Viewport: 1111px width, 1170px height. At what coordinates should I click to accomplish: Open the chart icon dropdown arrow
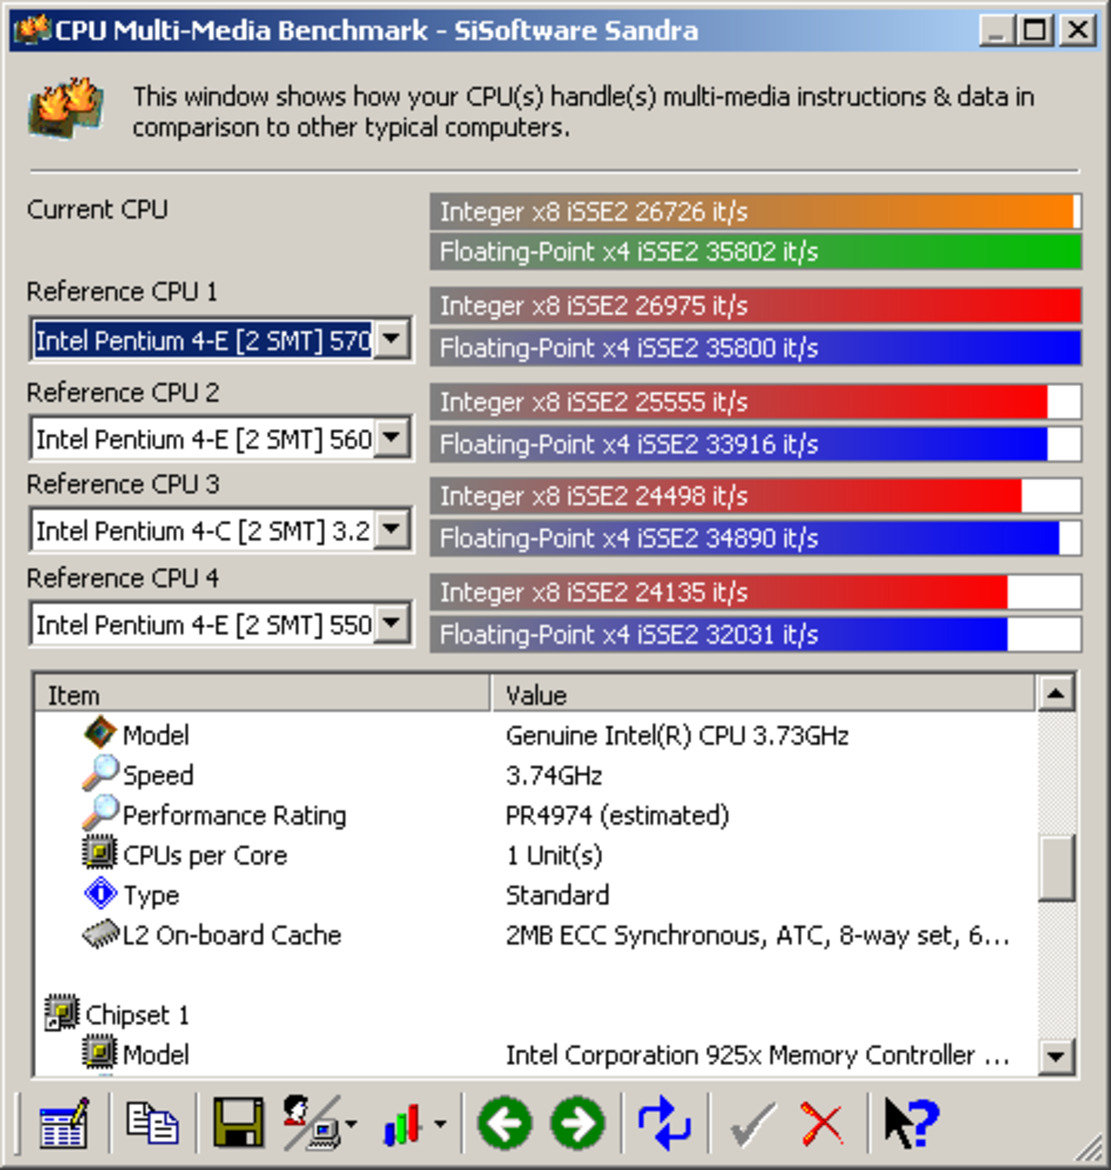(440, 1124)
